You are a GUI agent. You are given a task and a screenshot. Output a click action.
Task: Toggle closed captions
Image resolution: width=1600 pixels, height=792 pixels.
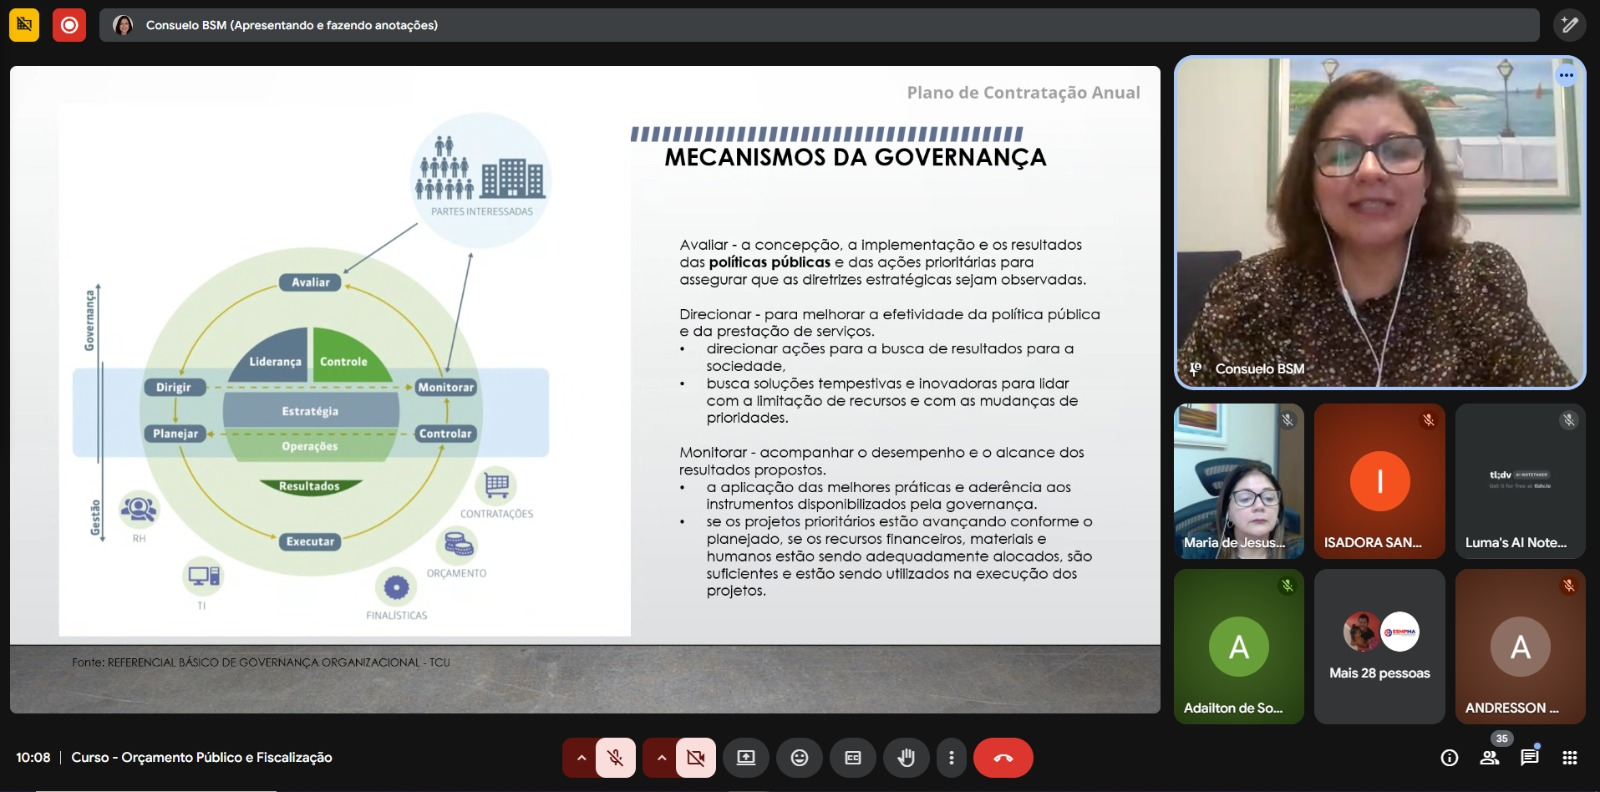pyautogui.click(x=853, y=758)
